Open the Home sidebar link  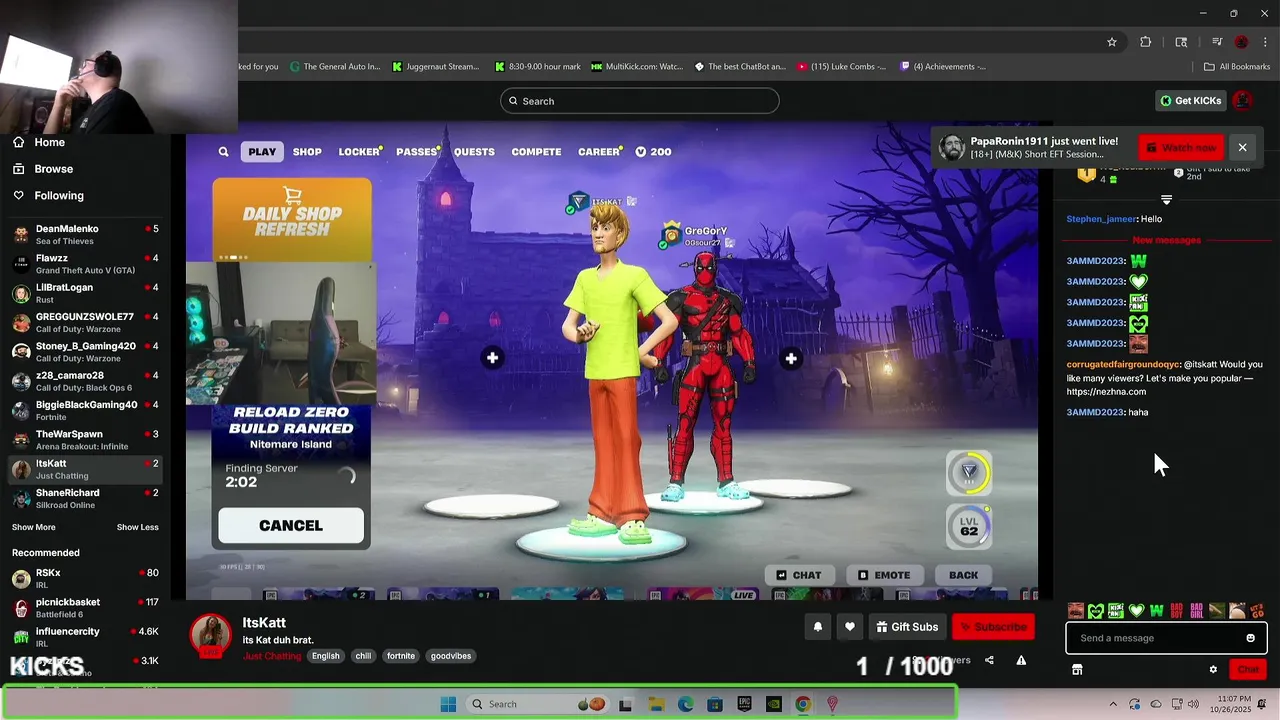tap(40, 142)
